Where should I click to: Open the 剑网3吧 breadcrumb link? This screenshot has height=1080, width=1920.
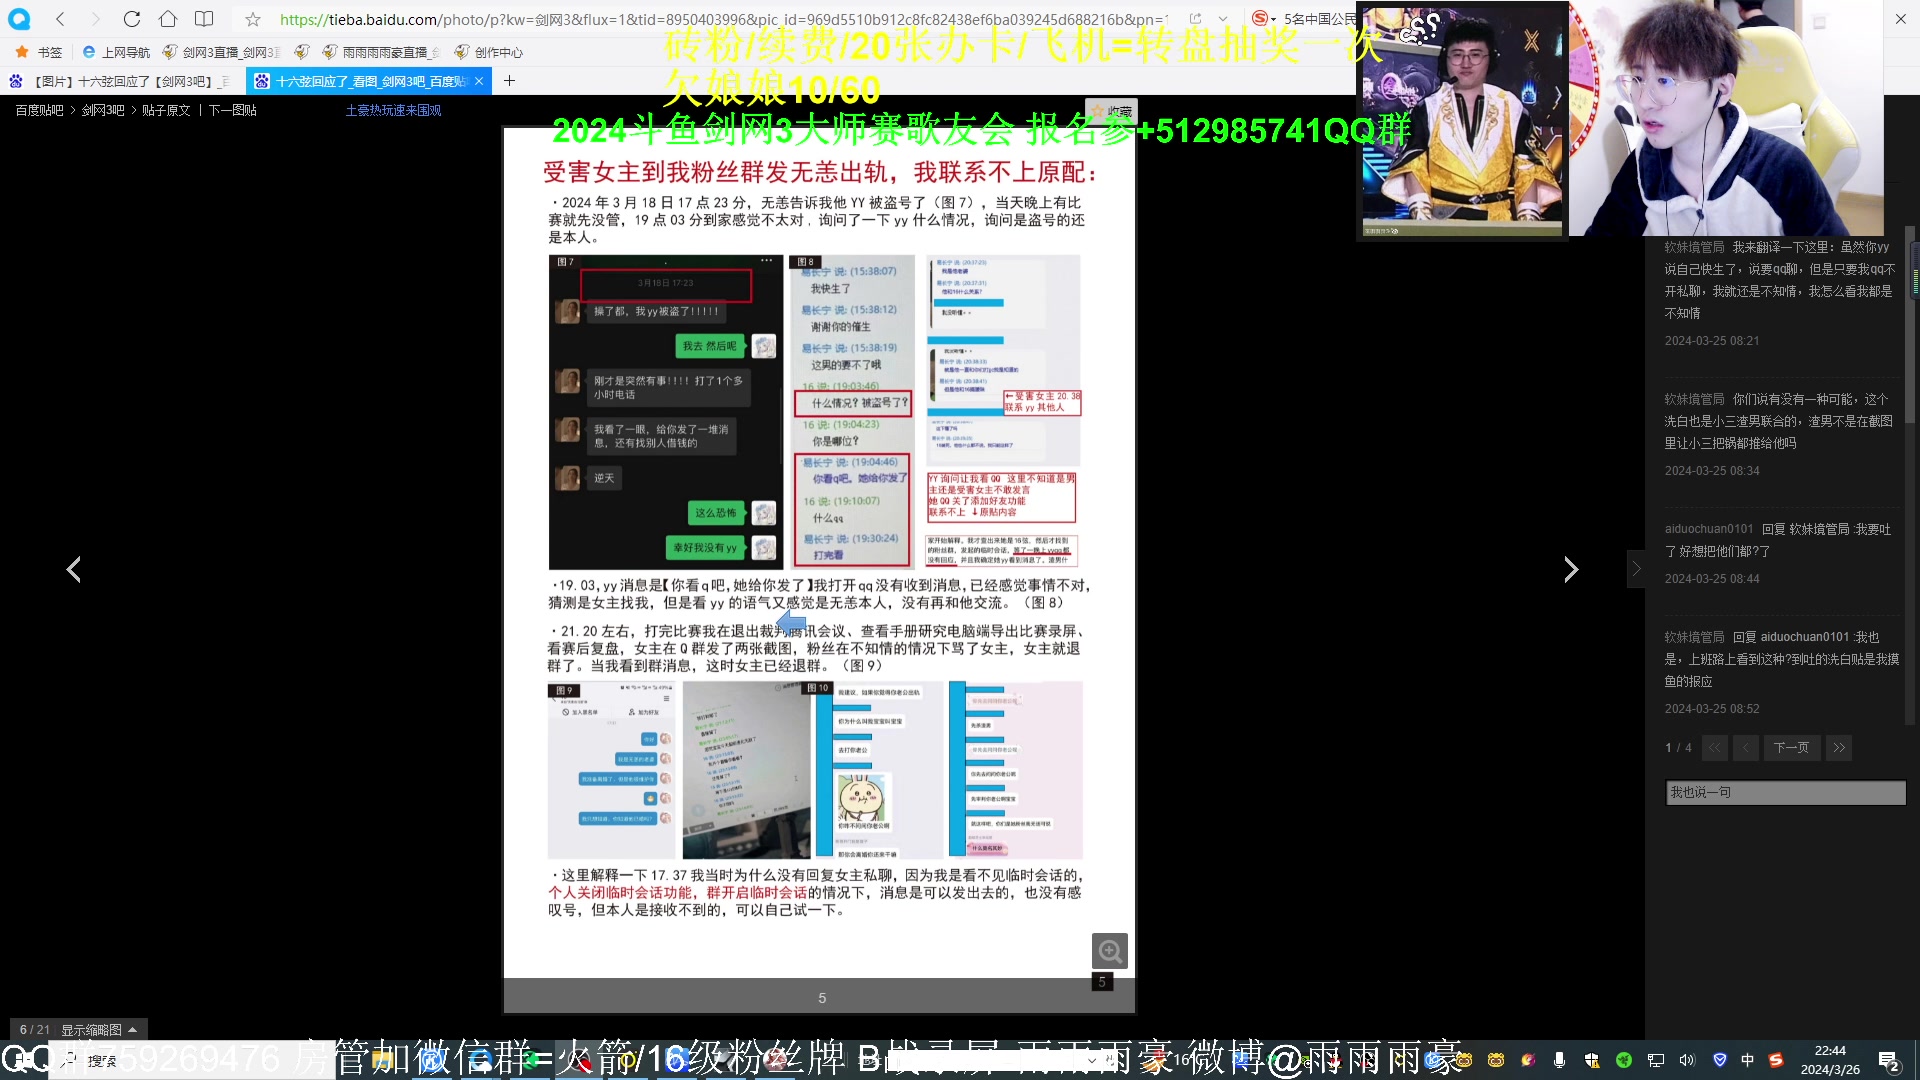[x=103, y=110]
